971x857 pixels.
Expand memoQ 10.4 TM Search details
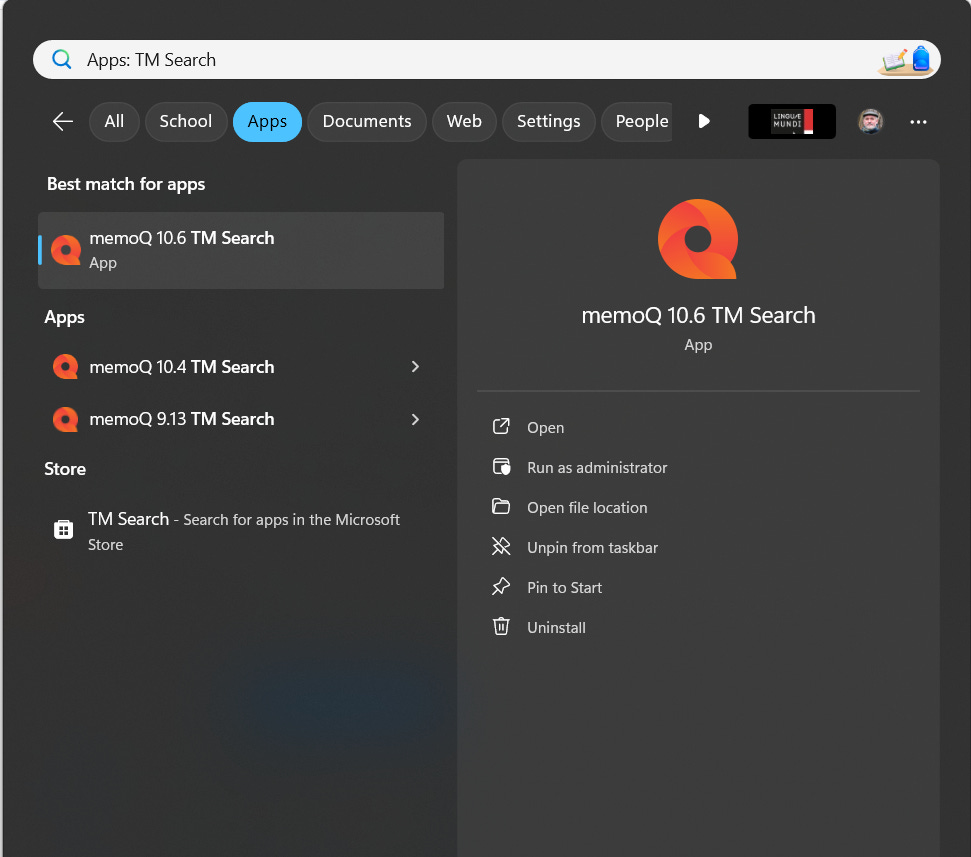[x=415, y=367]
